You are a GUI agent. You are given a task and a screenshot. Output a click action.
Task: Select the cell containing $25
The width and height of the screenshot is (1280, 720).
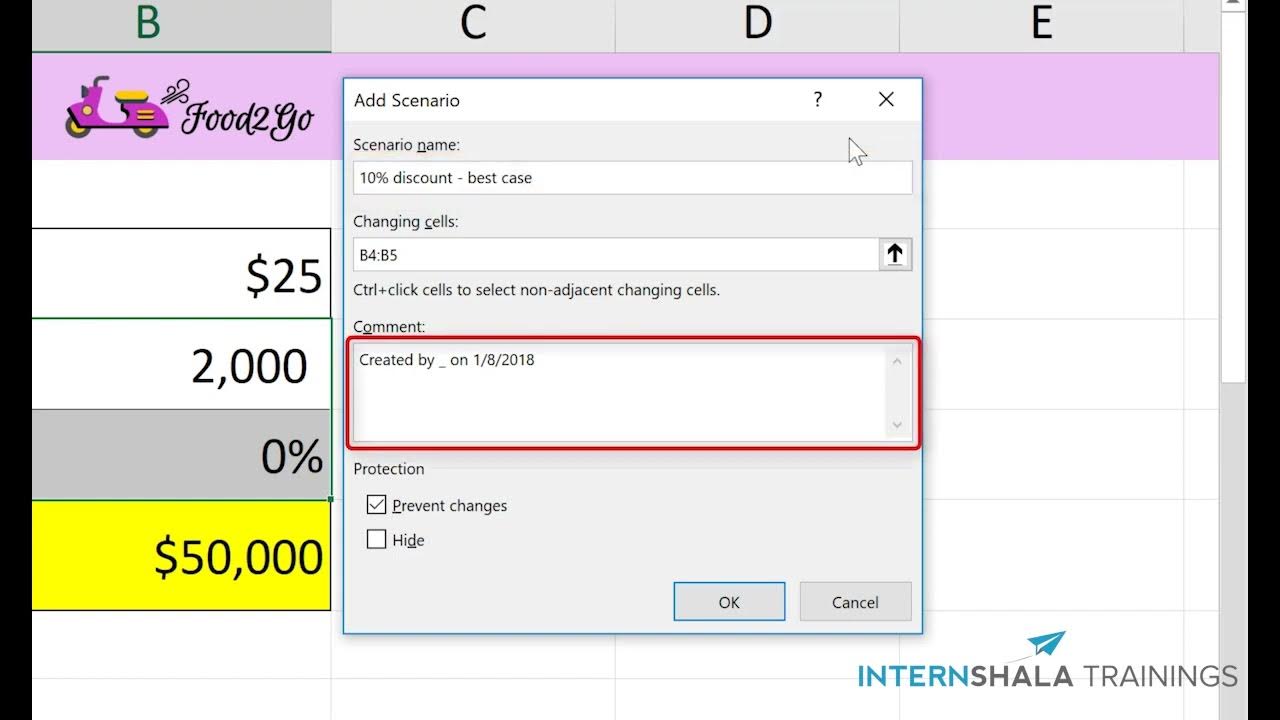click(180, 274)
